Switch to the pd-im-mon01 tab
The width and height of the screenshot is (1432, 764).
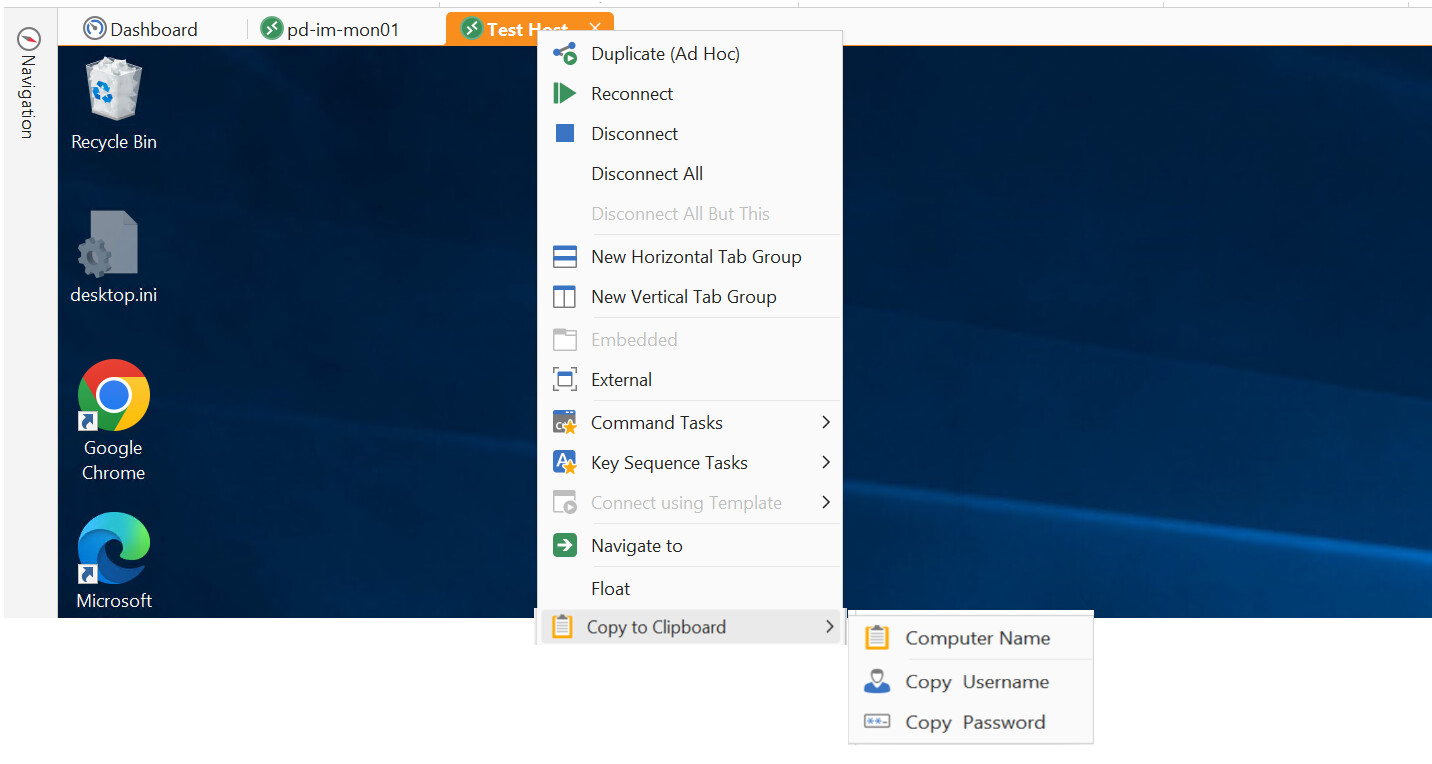tap(330, 30)
